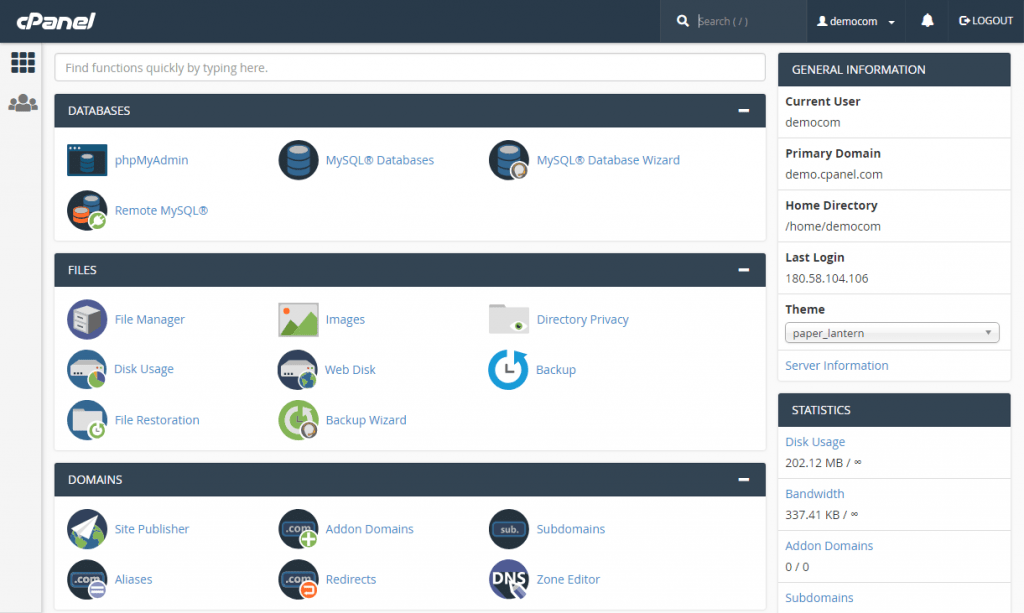Open the File Restoration icon
The image size is (1024, 613).
pos(87,420)
